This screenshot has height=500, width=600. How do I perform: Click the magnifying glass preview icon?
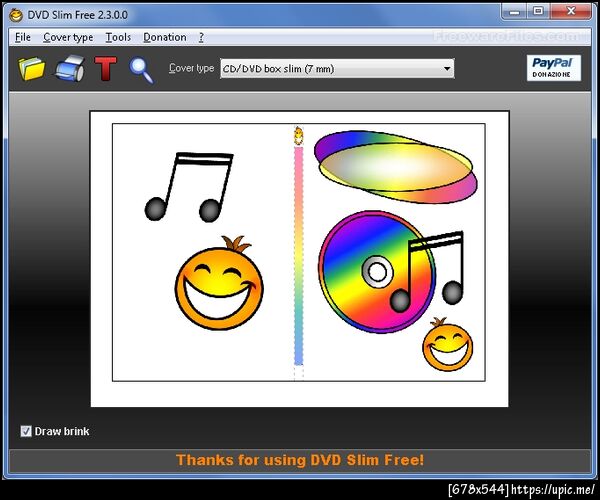click(x=141, y=70)
